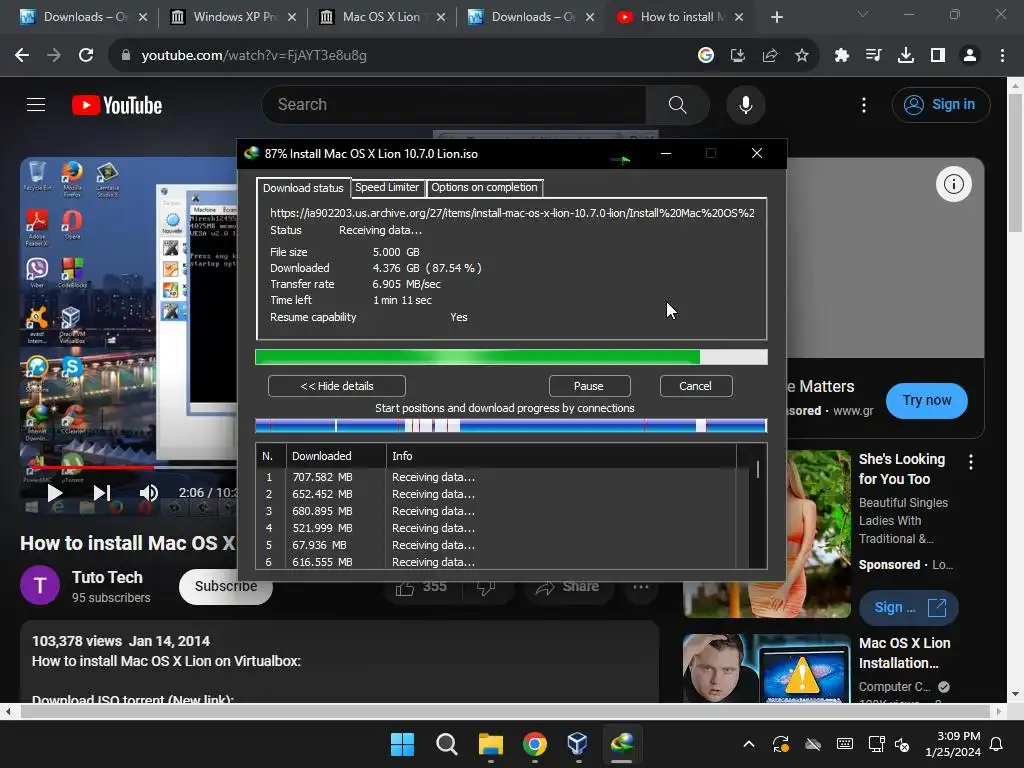Open options for She's Looking ad
Image resolution: width=1024 pixels, height=768 pixels.
pos(971,462)
